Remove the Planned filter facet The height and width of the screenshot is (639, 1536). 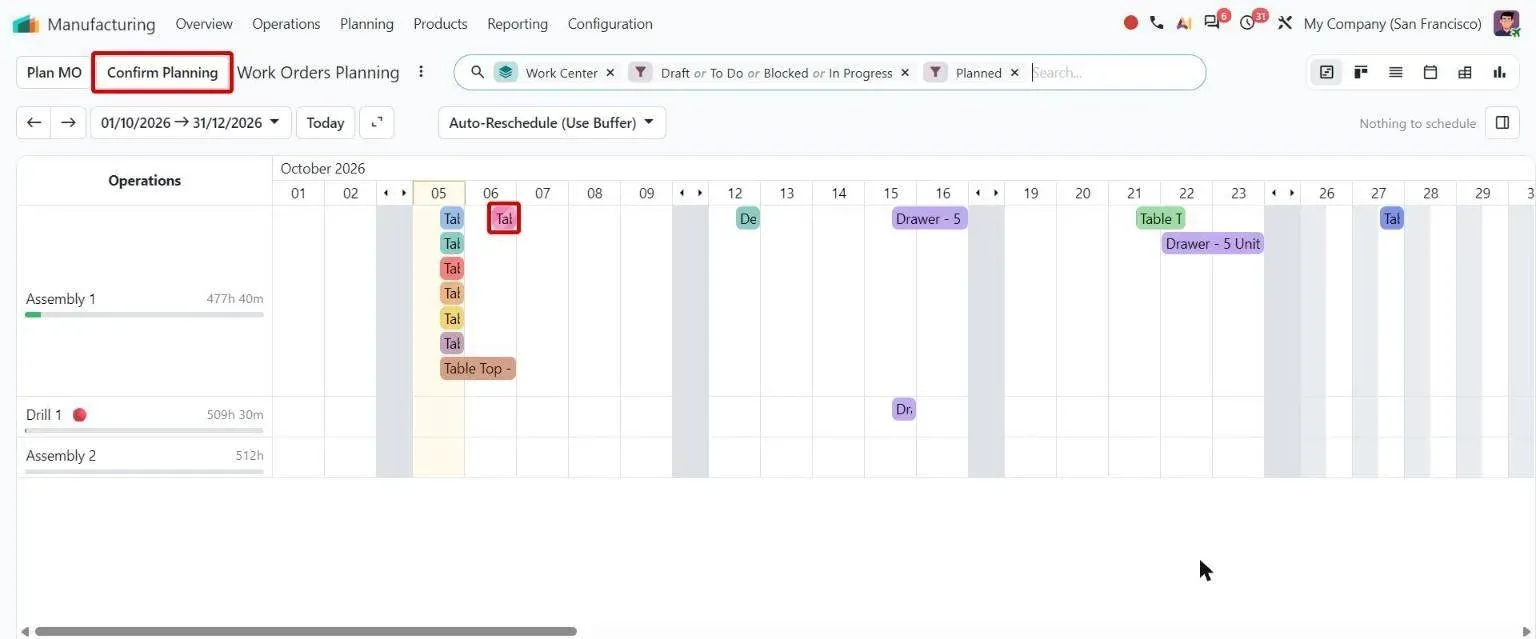pos(1014,73)
